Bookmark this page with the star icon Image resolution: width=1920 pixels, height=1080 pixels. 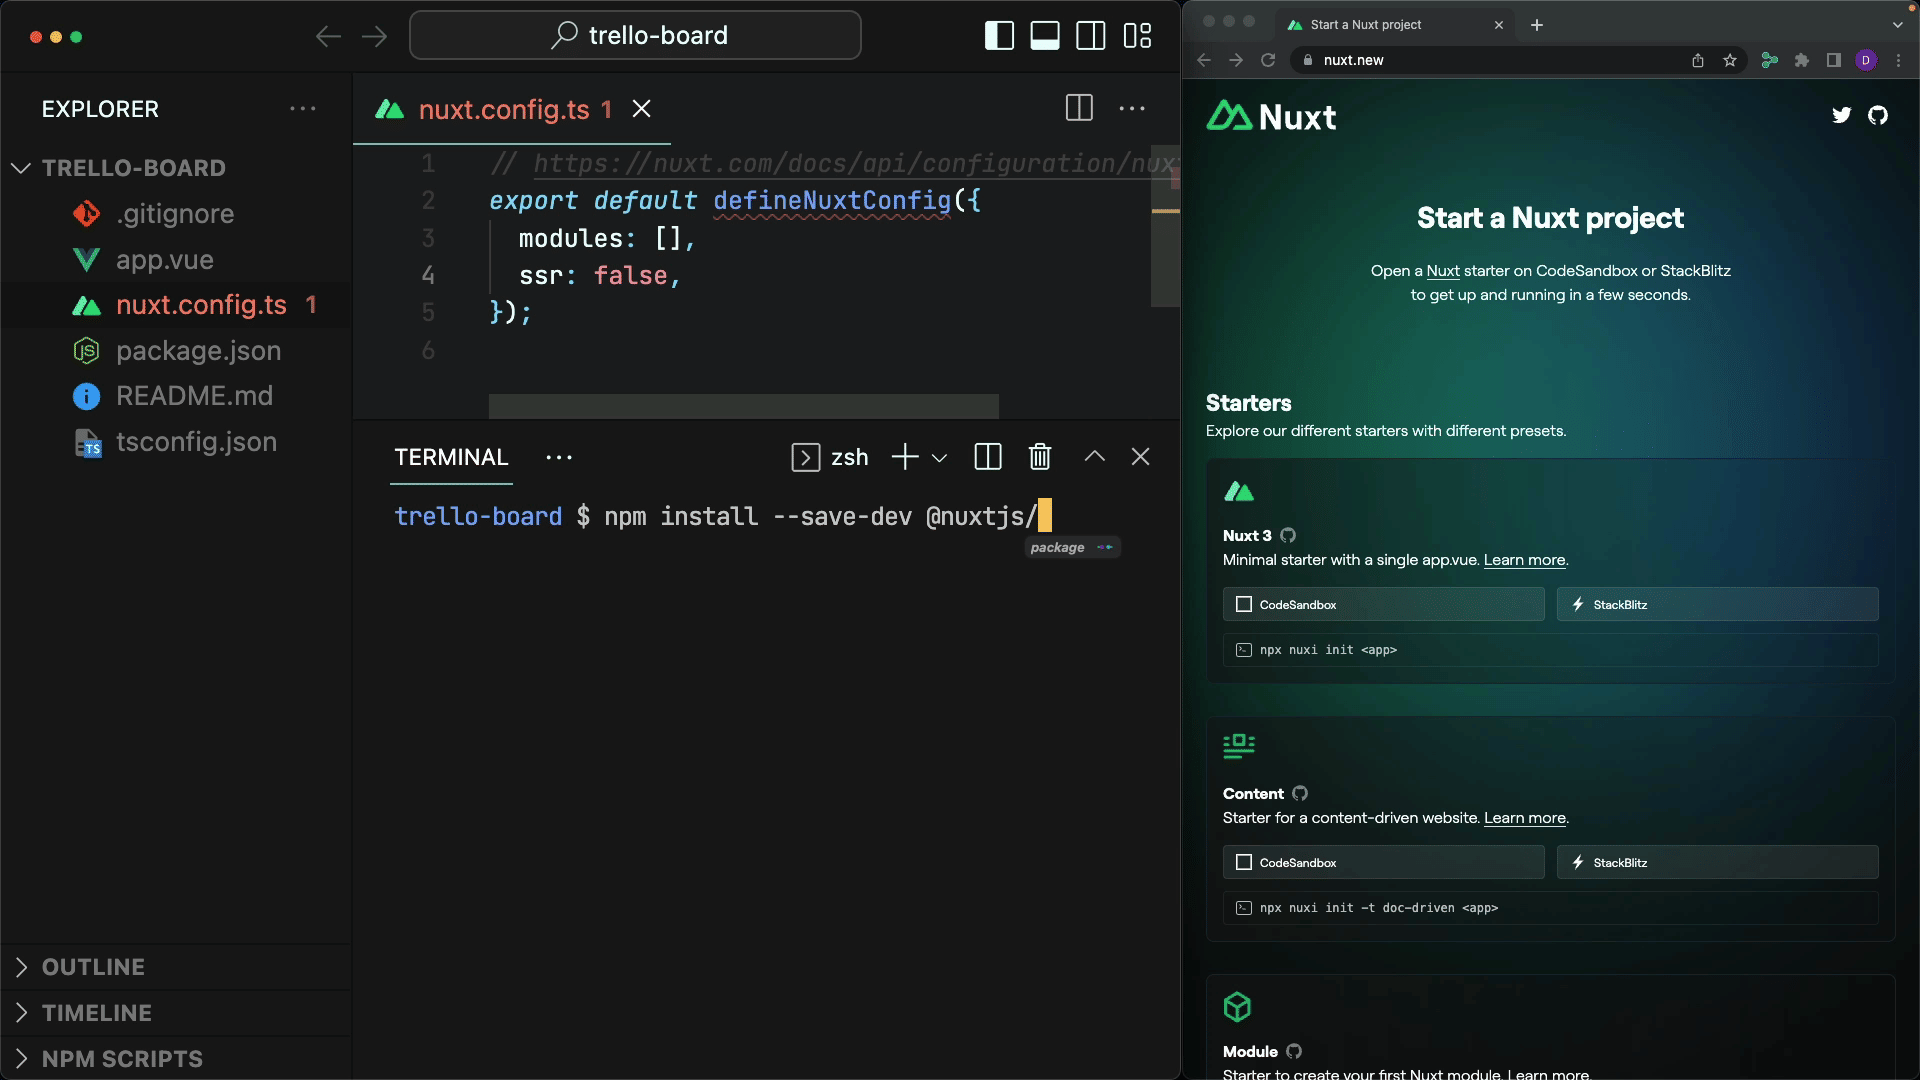point(1730,60)
